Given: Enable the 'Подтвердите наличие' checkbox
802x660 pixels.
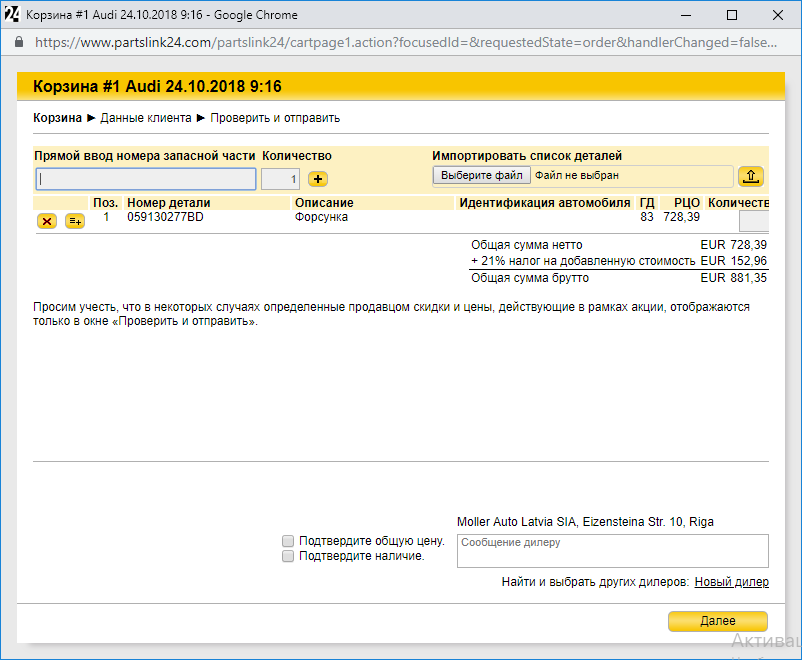Looking at the screenshot, I should click(288, 556).
